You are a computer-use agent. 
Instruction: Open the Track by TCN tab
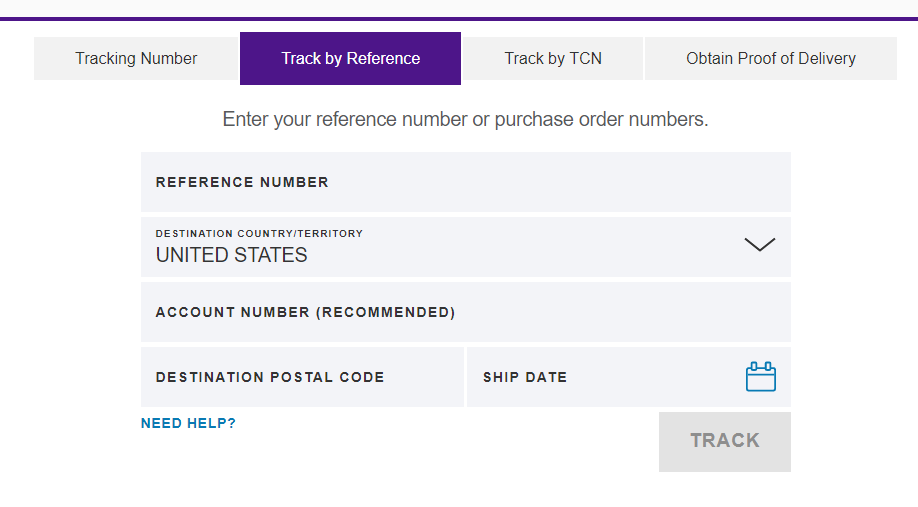coord(553,58)
